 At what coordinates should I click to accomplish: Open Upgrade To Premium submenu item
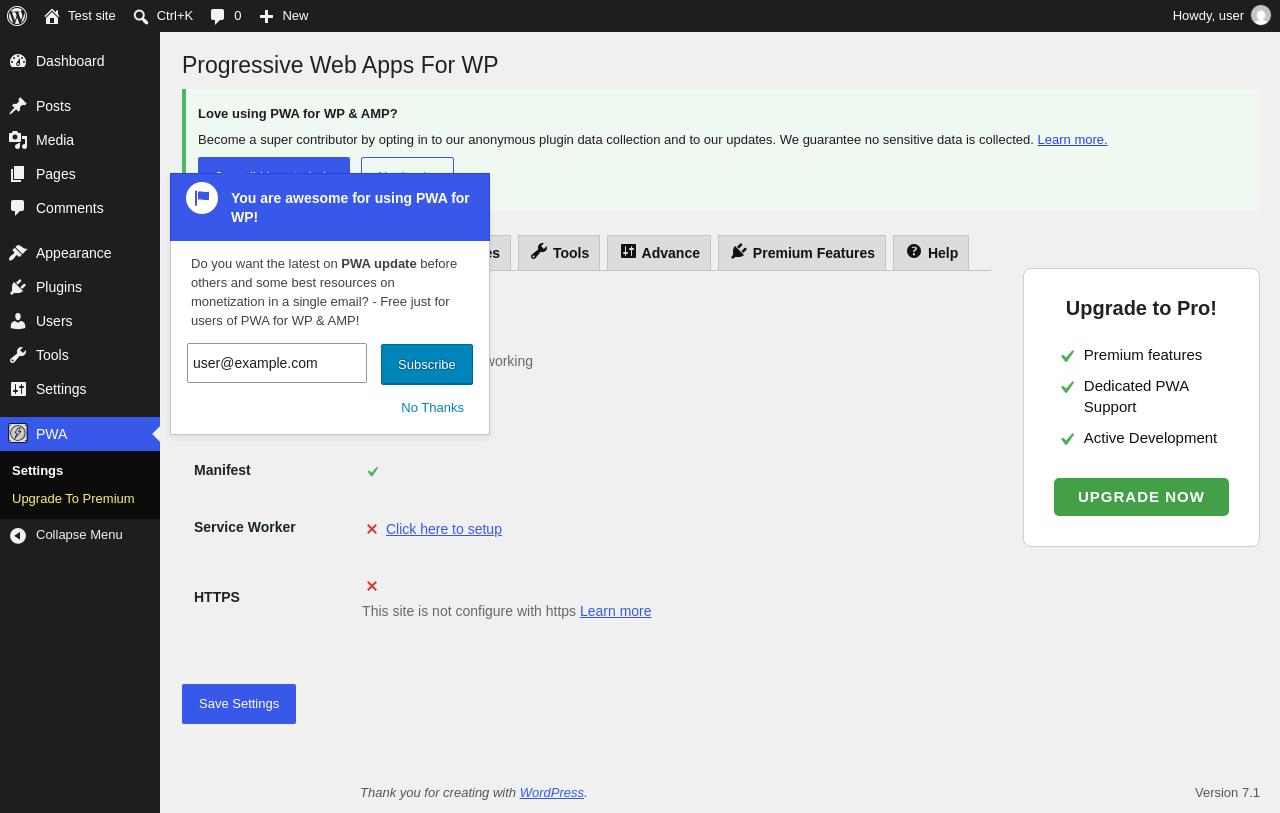pyautogui.click(x=73, y=498)
